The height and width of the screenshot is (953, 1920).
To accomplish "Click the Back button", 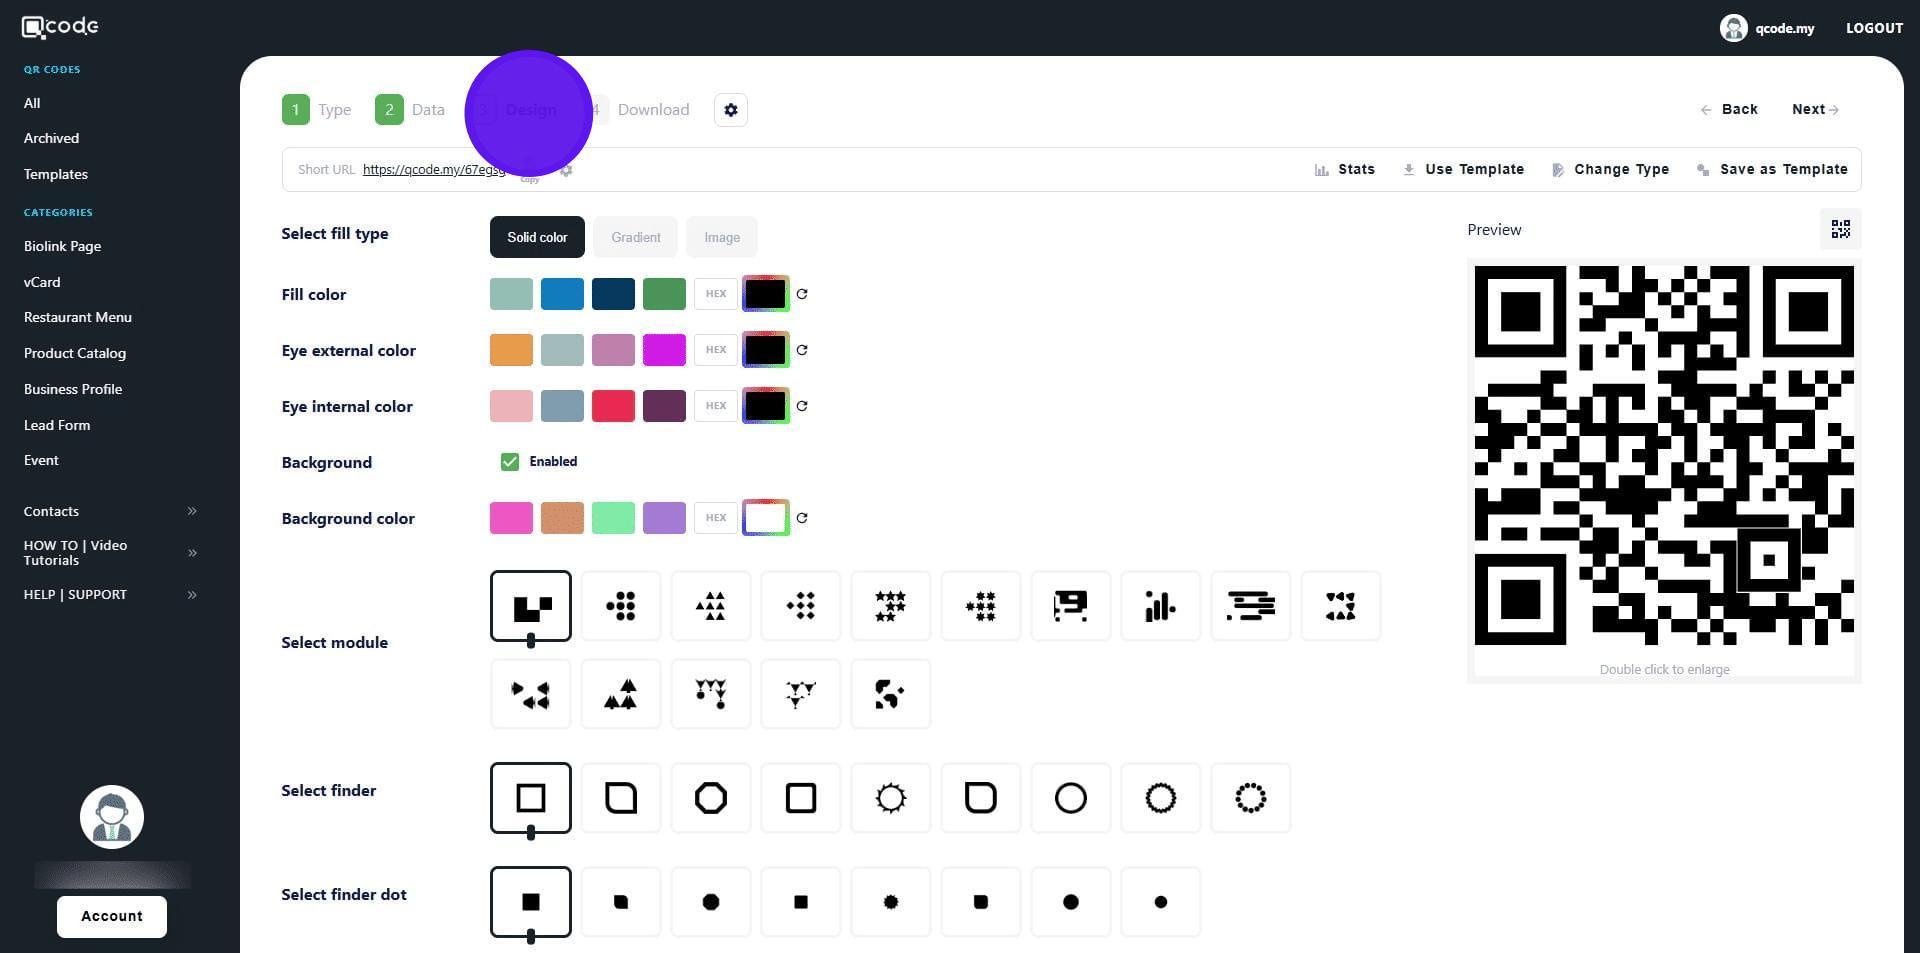I will click(1729, 109).
